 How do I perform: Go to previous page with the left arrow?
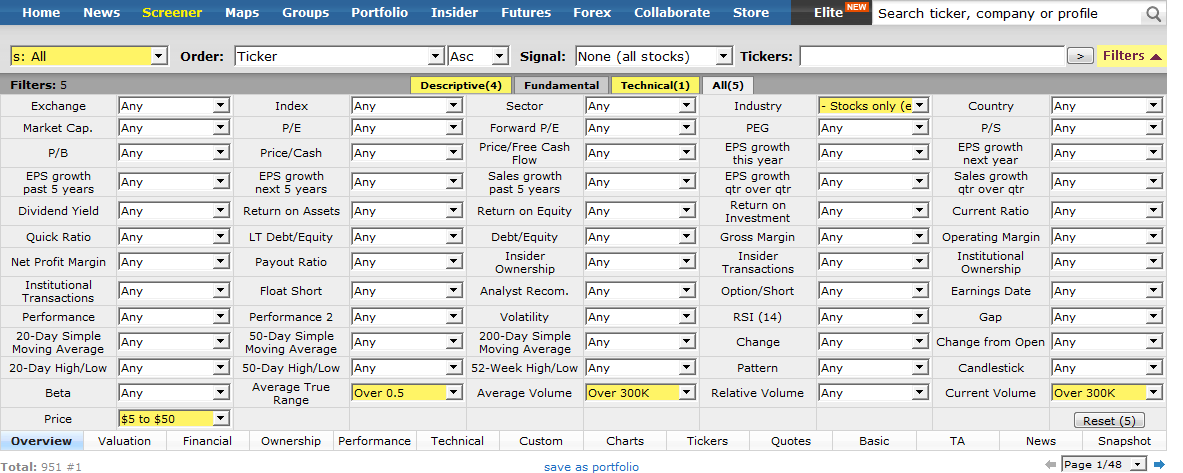[x=1049, y=464]
